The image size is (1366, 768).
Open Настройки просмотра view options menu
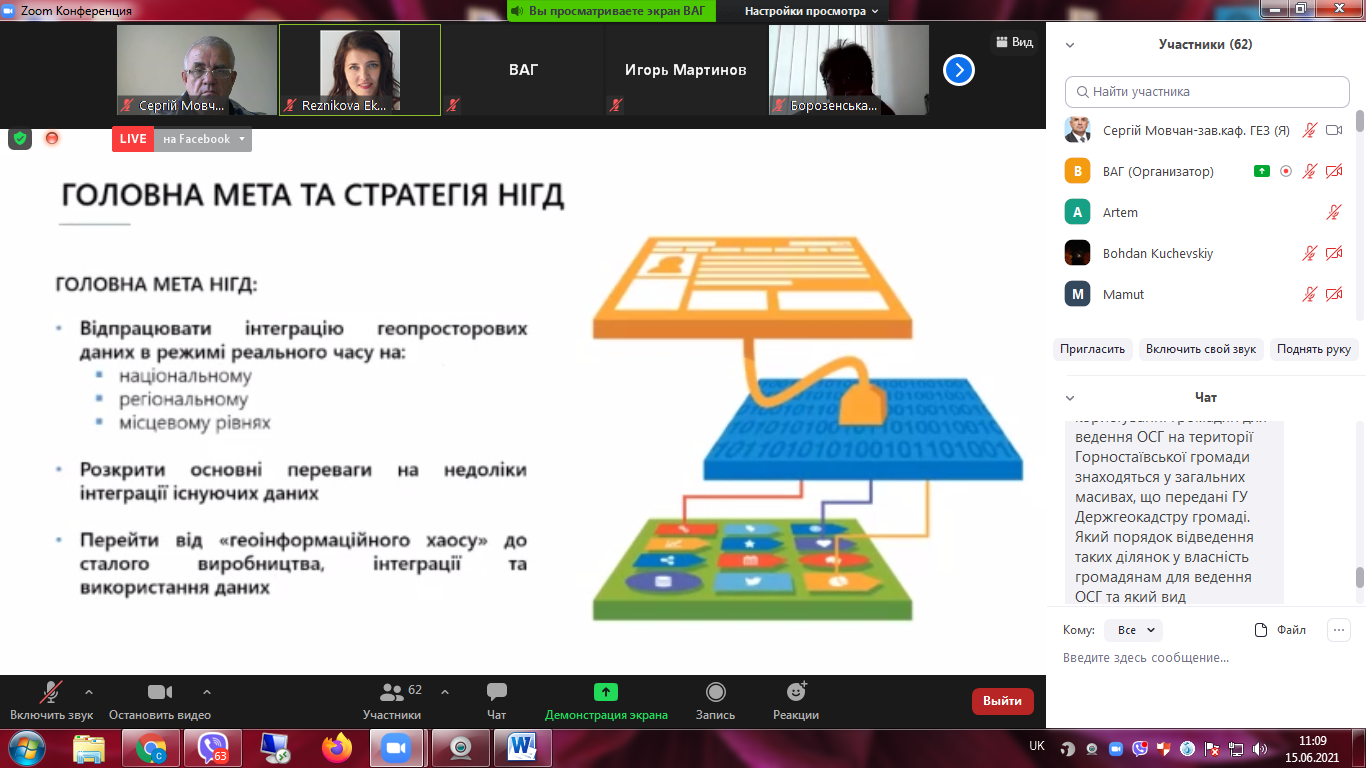(x=812, y=11)
